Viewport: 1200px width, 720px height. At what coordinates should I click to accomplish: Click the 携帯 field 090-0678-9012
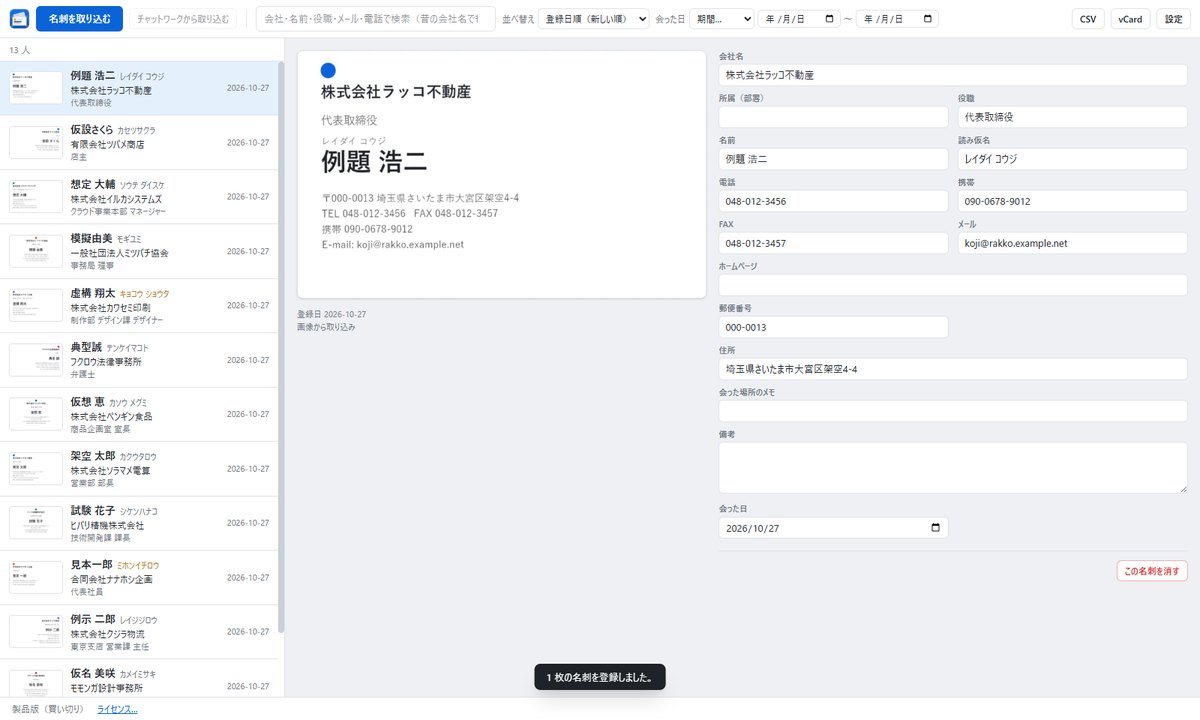1073,201
